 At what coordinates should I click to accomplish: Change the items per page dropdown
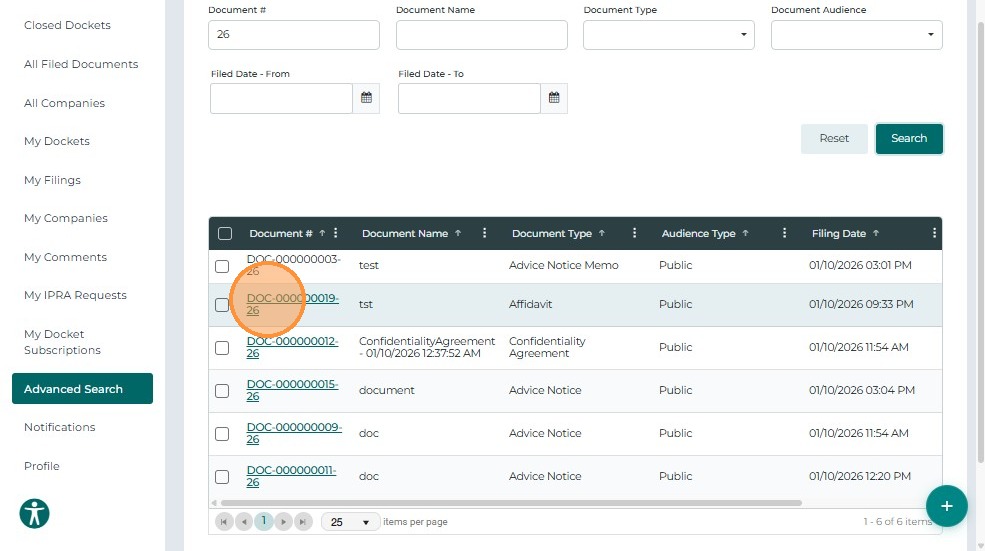(x=350, y=522)
